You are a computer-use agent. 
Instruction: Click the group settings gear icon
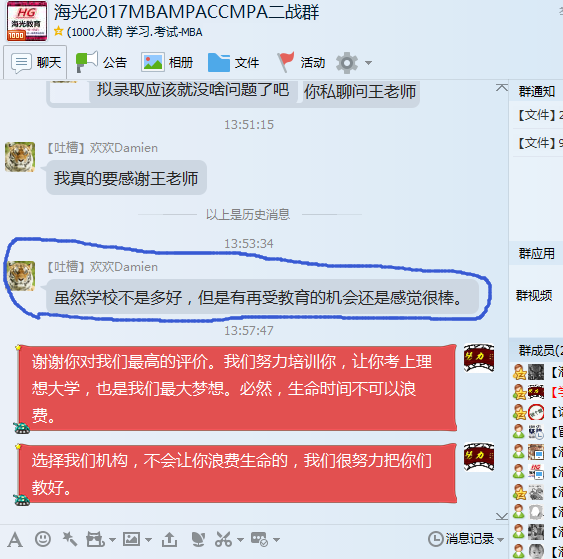(x=347, y=63)
